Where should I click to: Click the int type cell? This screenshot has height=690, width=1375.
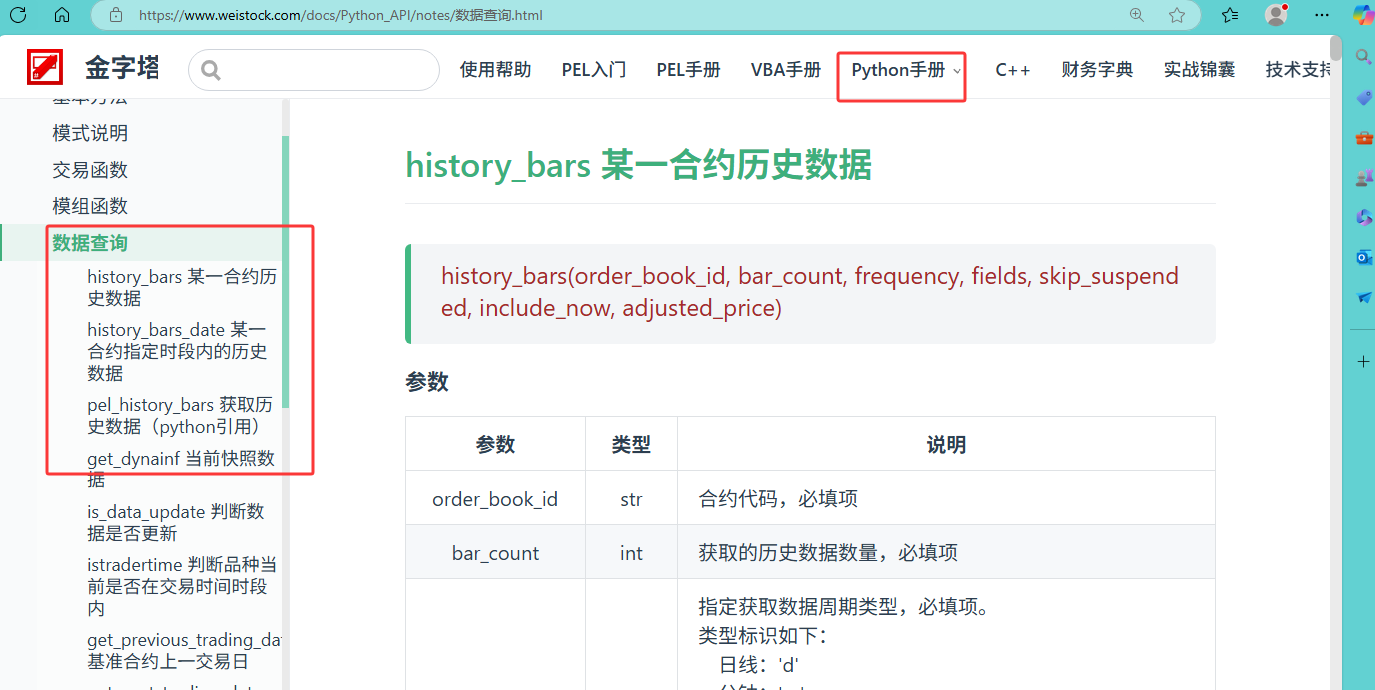coord(631,552)
